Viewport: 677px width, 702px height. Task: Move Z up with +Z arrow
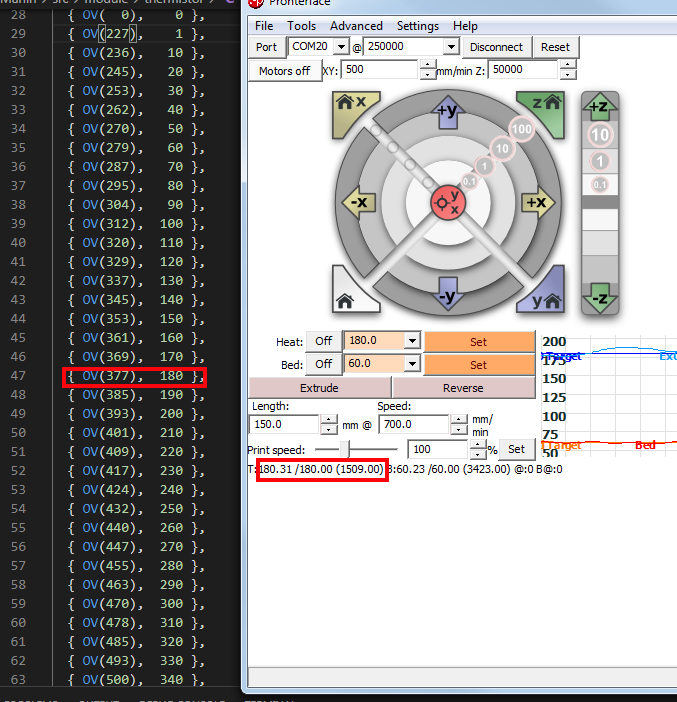click(x=600, y=107)
